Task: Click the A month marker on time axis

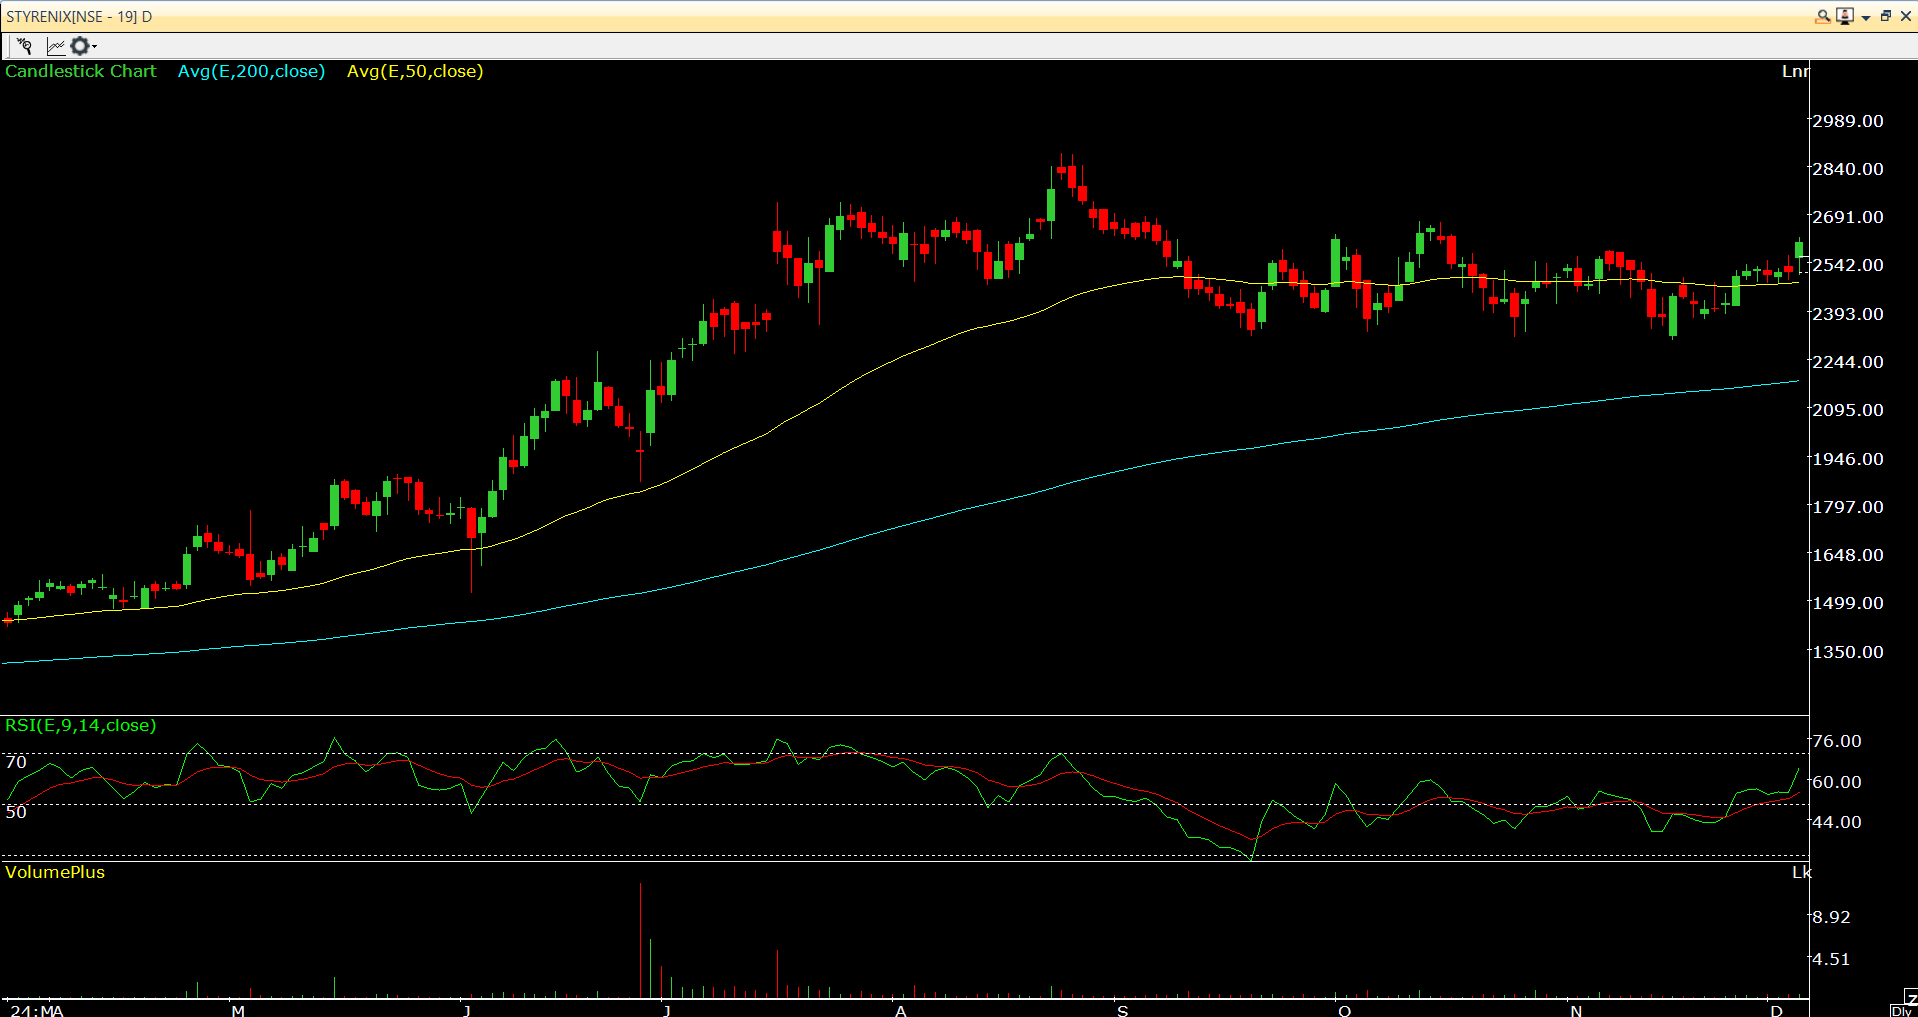Action: click(901, 1010)
